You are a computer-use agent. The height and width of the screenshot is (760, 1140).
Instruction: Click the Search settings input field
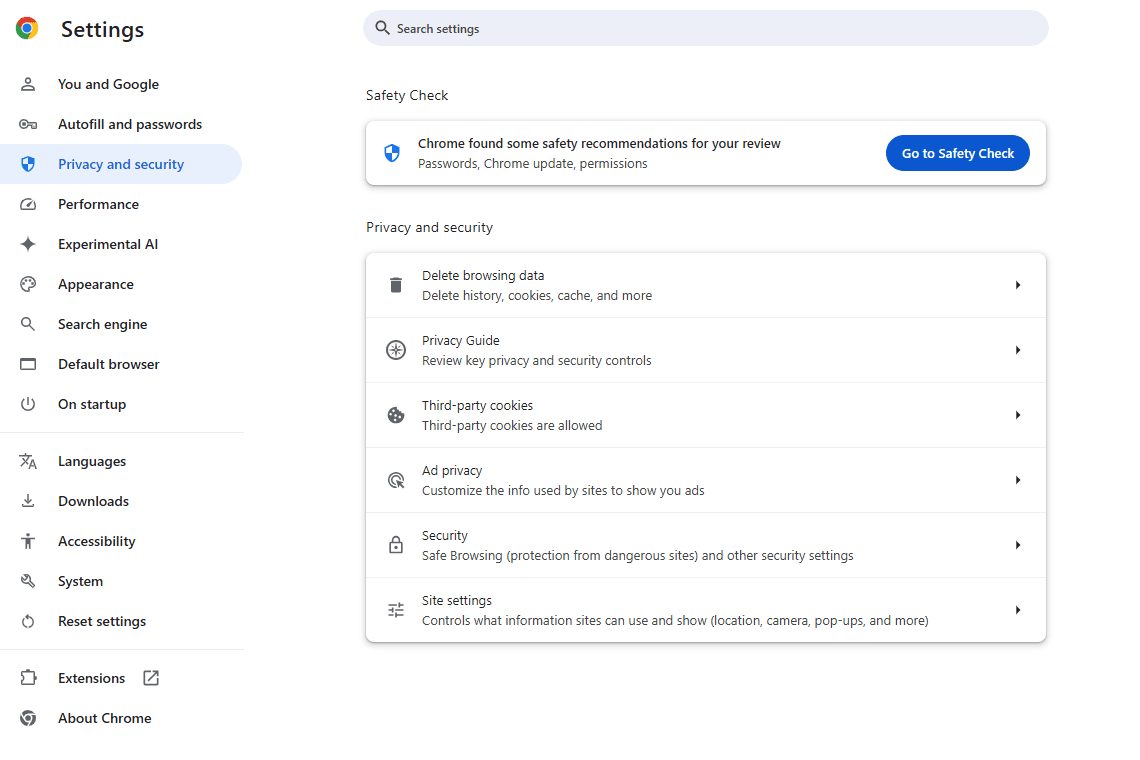(x=705, y=28)
